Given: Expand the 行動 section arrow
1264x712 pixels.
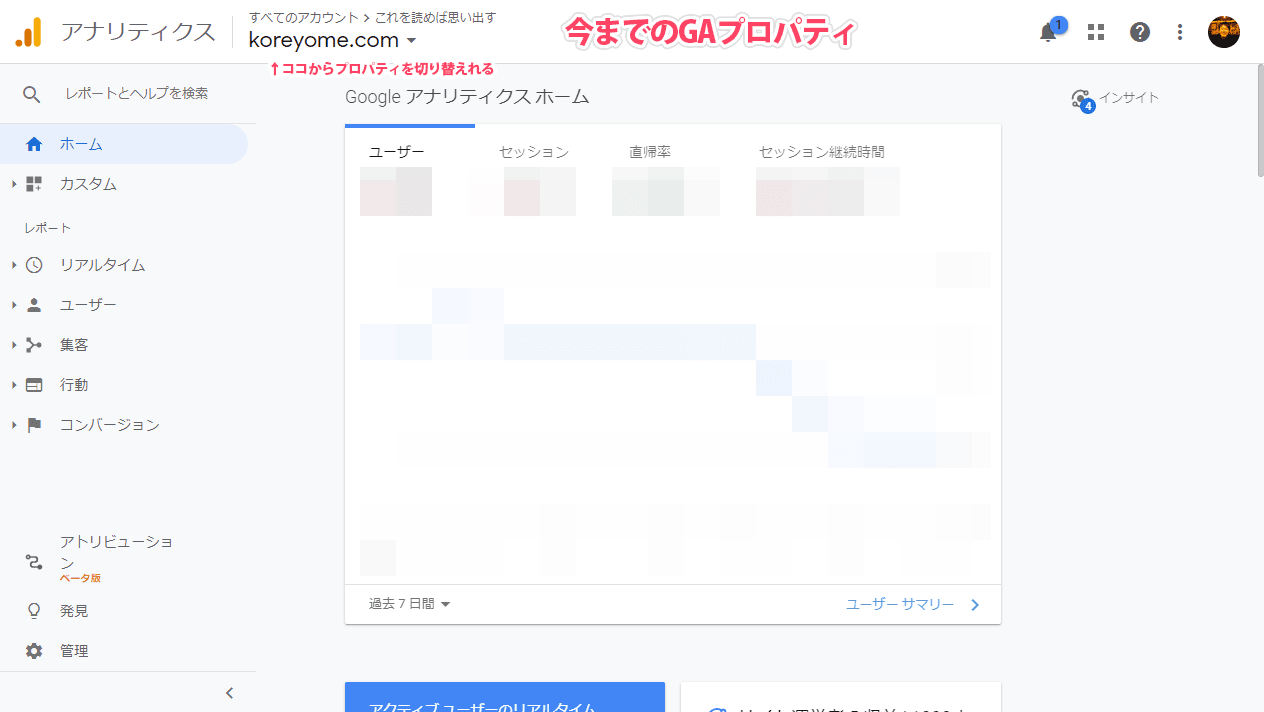Looking at the screenshot, I should 14,385.
